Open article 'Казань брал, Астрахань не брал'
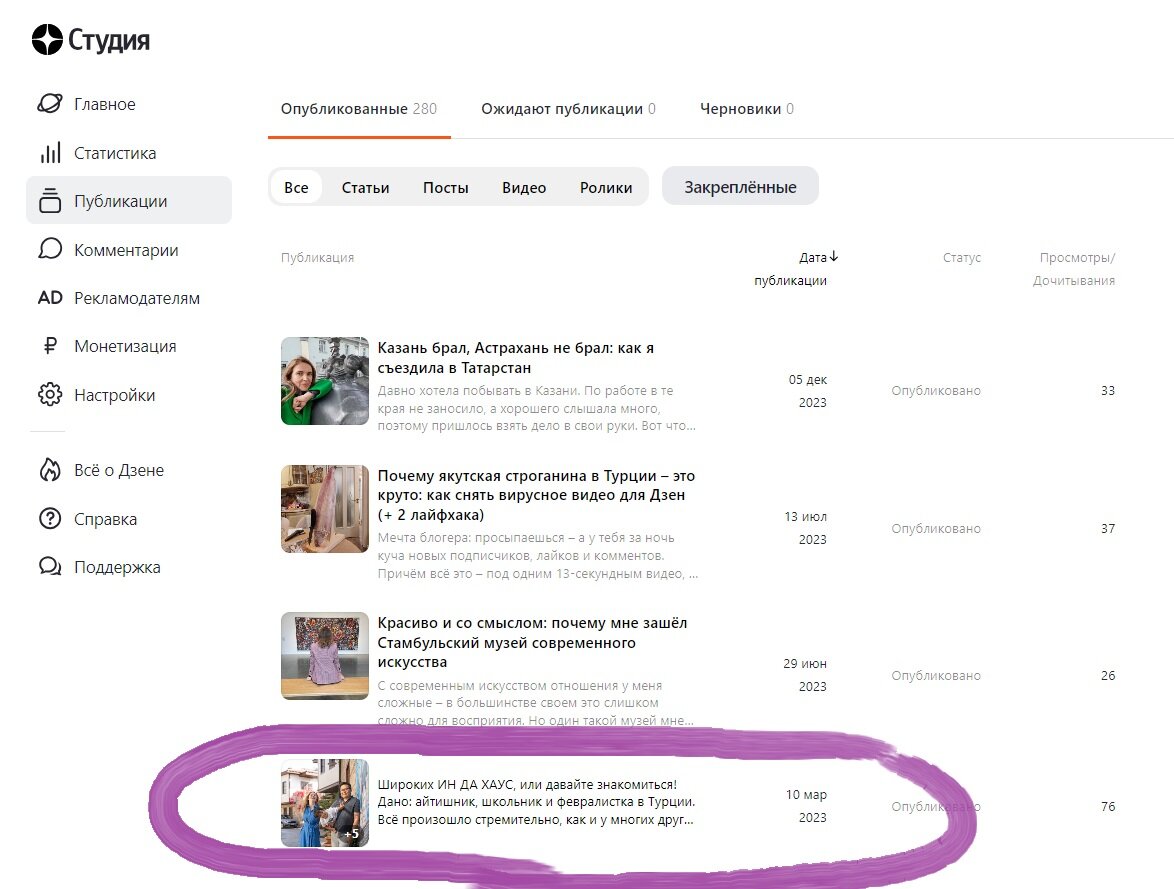 [516, 357]
